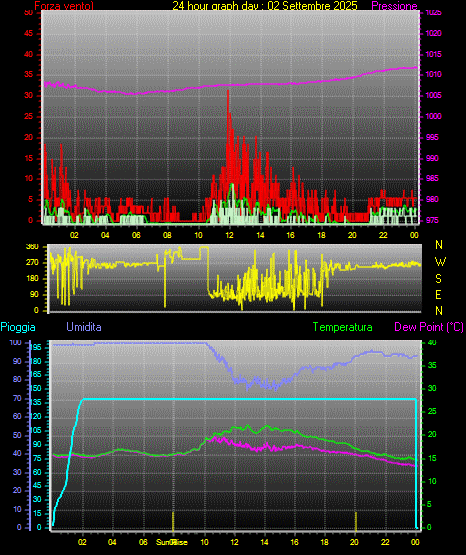
Task: Click hour label '22' under the temperature chart
Action: point(385,542)
